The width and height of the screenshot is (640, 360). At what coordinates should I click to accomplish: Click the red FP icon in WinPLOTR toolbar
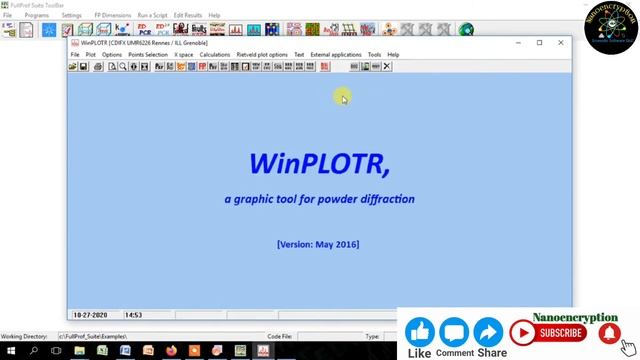click(x=202, y=67)
